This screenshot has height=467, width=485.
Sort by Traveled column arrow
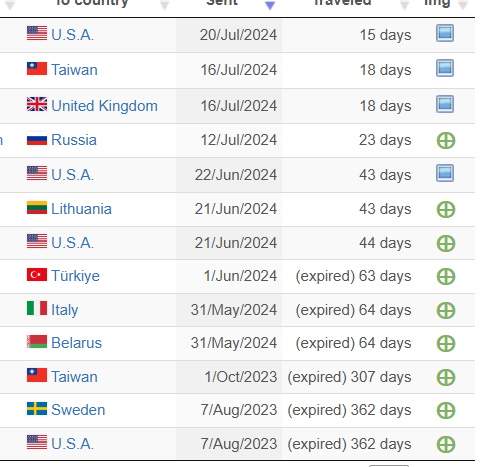coord(404,5)
